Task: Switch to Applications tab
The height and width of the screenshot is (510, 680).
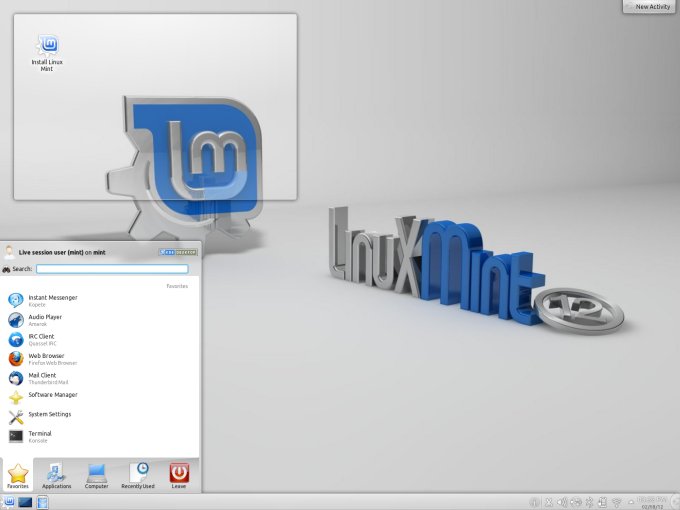Action: pyautogui.click(x=56, y=476)
